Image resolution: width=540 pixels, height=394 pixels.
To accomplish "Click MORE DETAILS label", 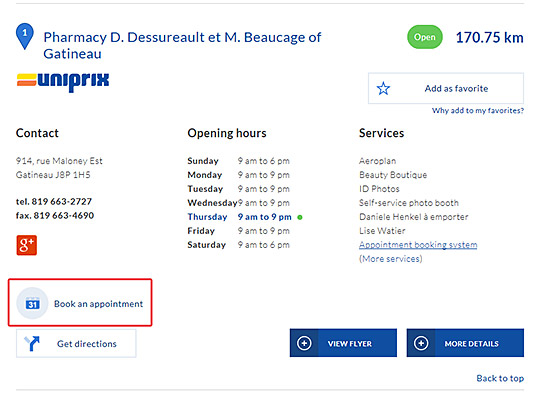I will 471,344.
